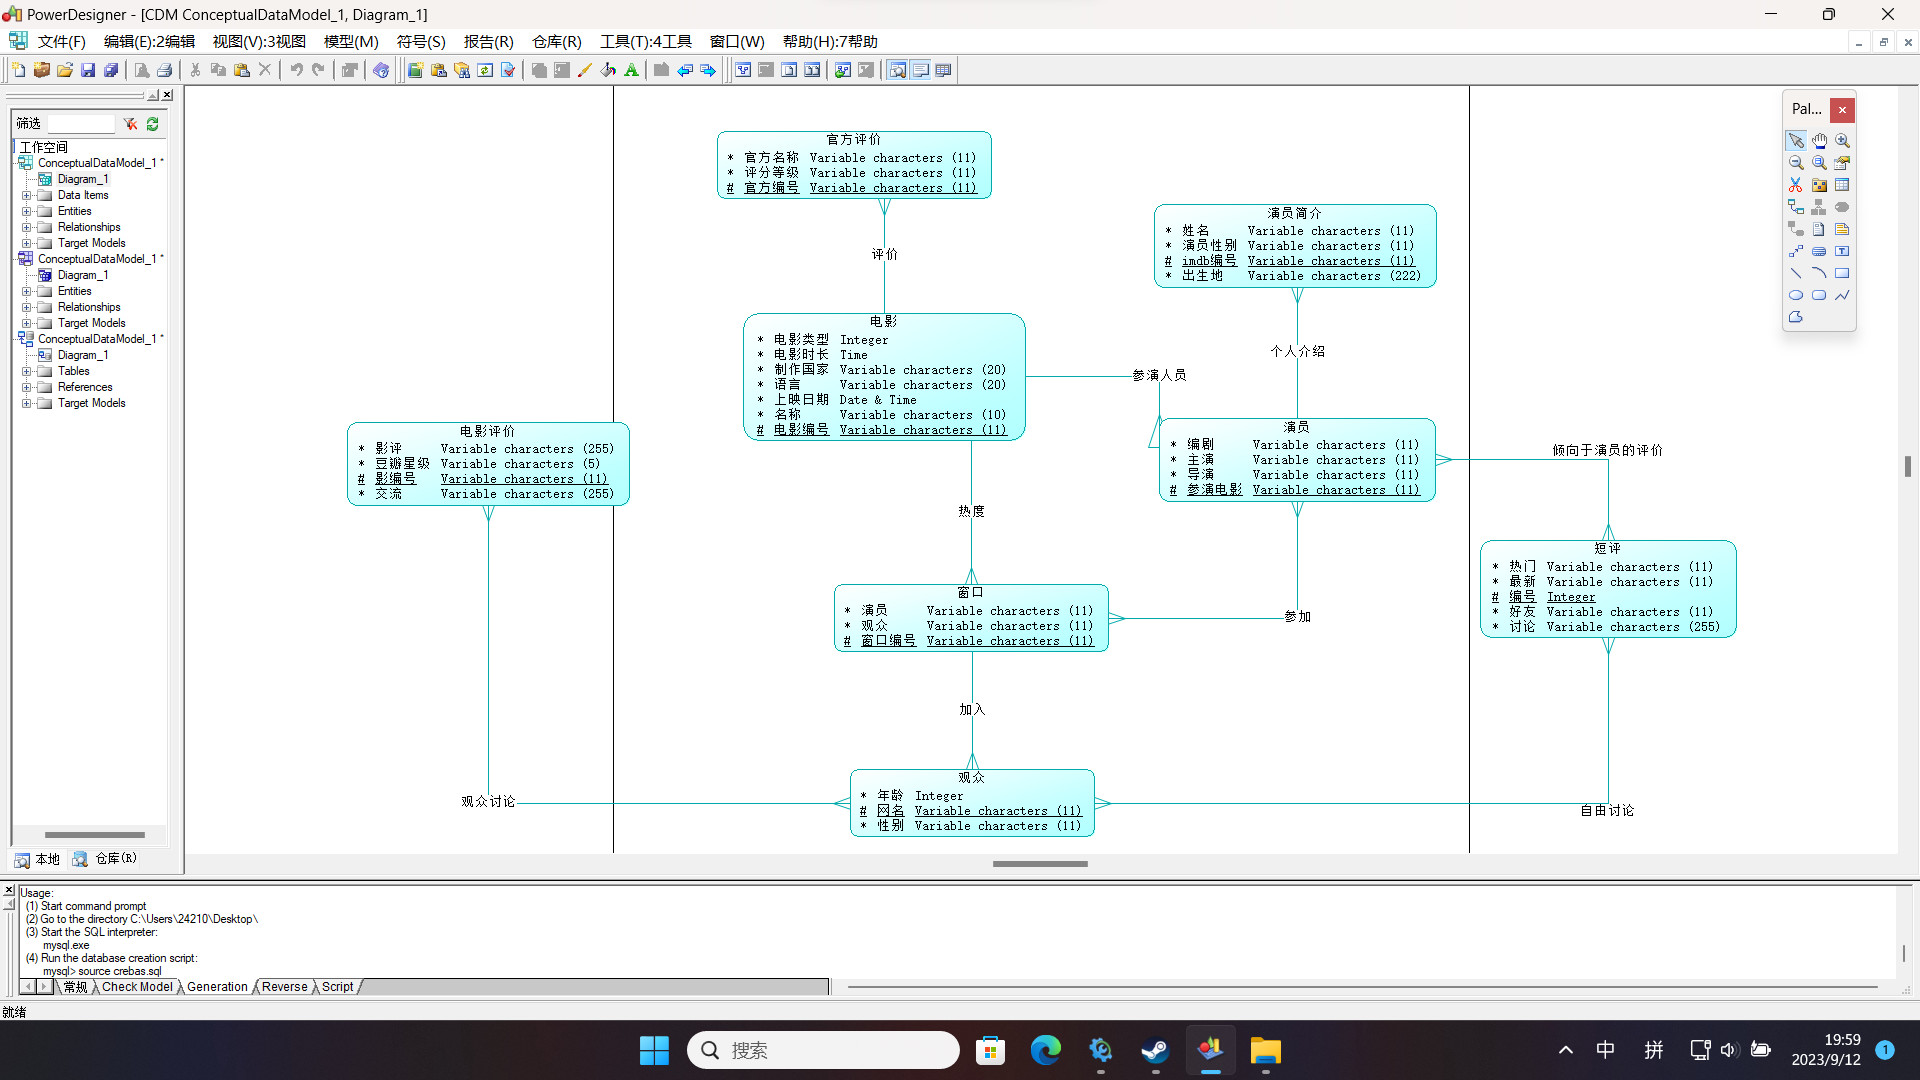
Task: Select the Entity tool in palette
Action: click(1842, 185)
